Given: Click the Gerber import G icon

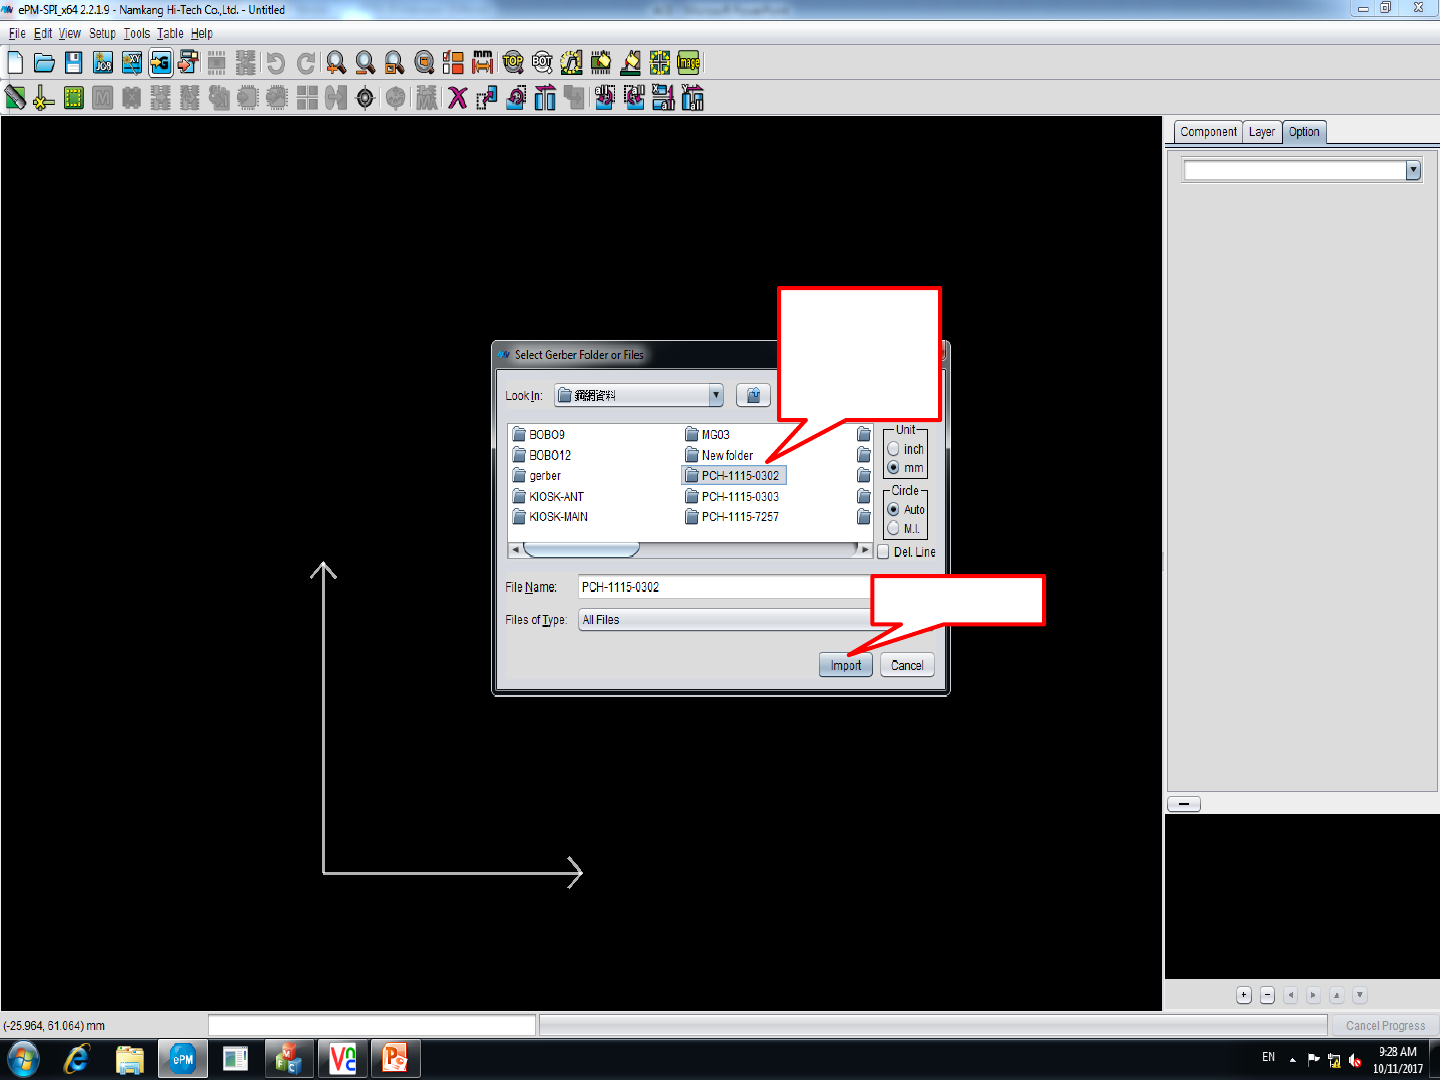Looking at the screenshot, I should (x=161, y=63).
